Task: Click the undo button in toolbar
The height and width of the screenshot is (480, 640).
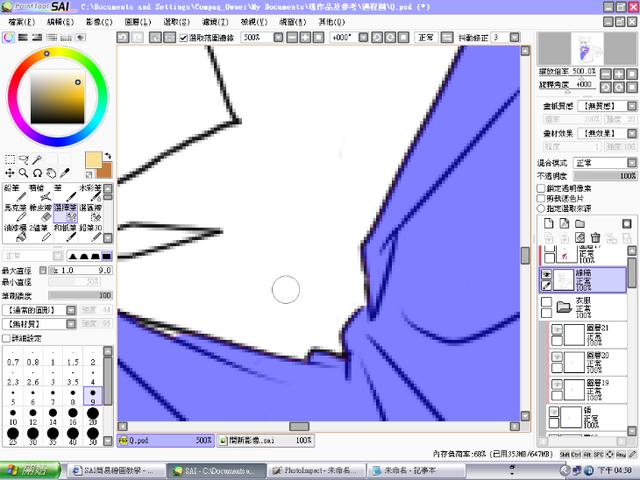Action: (123, 38)
